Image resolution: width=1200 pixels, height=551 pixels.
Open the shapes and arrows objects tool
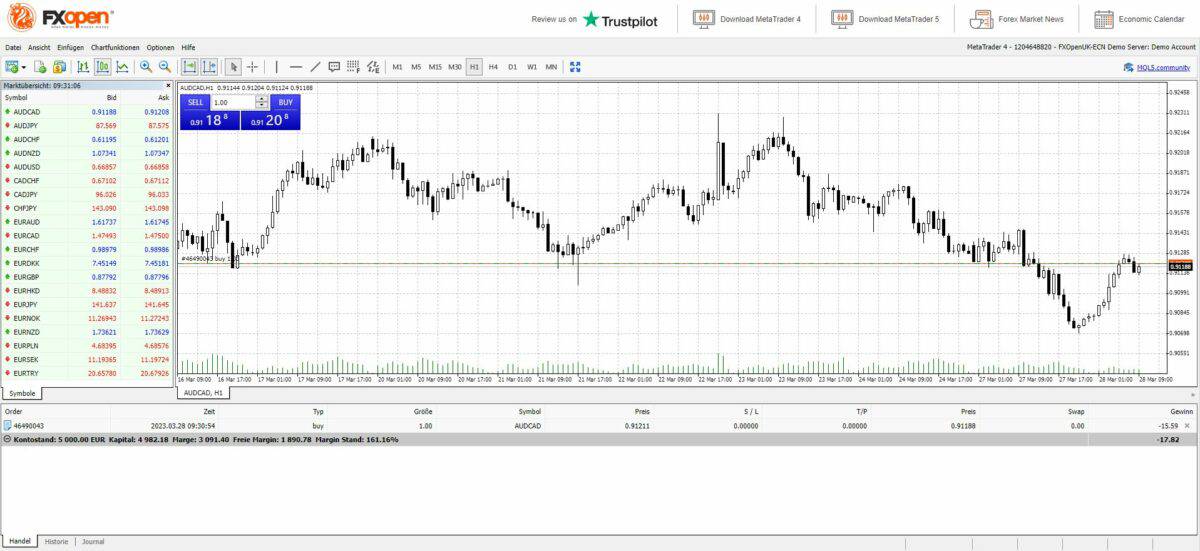[x=373, y=67]
